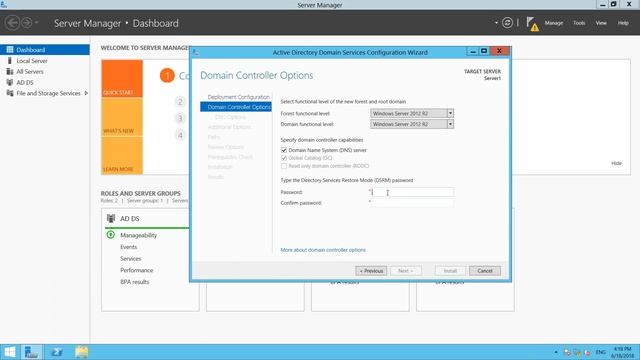Click the taskbar clock and date
Screen dimensions: 640x360
pos(622,352)
